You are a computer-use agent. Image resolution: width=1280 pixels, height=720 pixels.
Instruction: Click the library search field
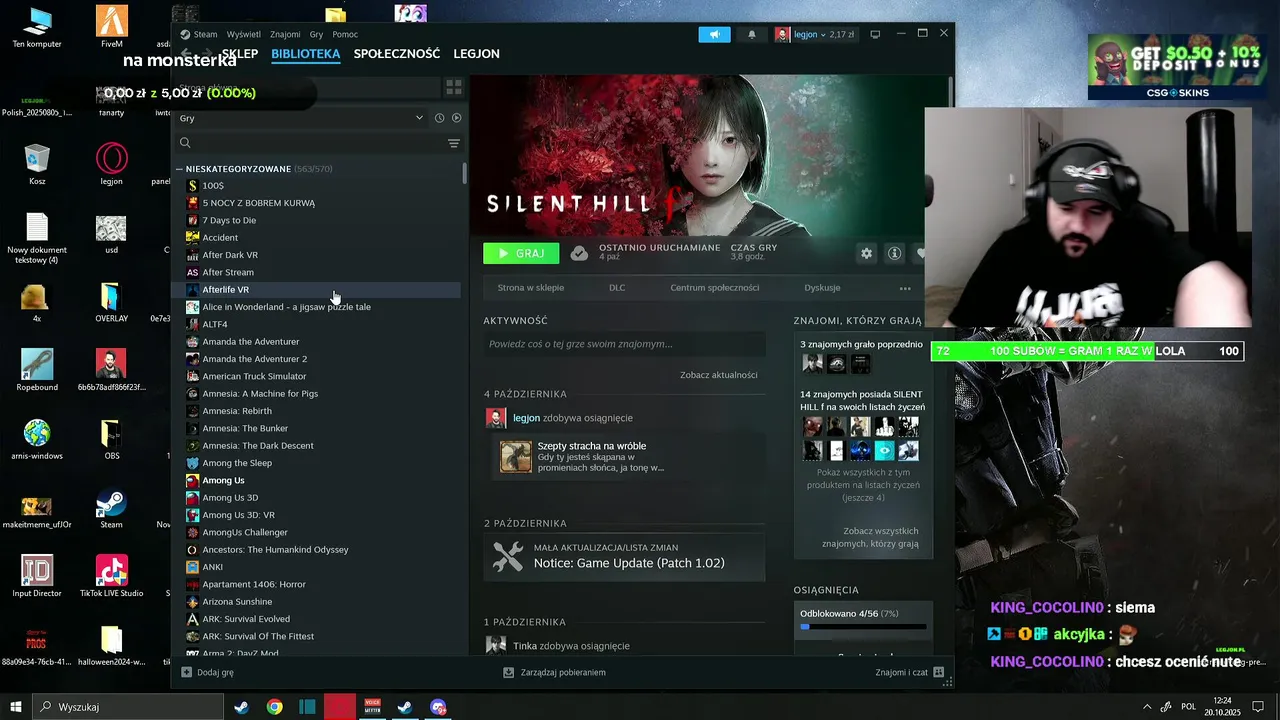310,143
